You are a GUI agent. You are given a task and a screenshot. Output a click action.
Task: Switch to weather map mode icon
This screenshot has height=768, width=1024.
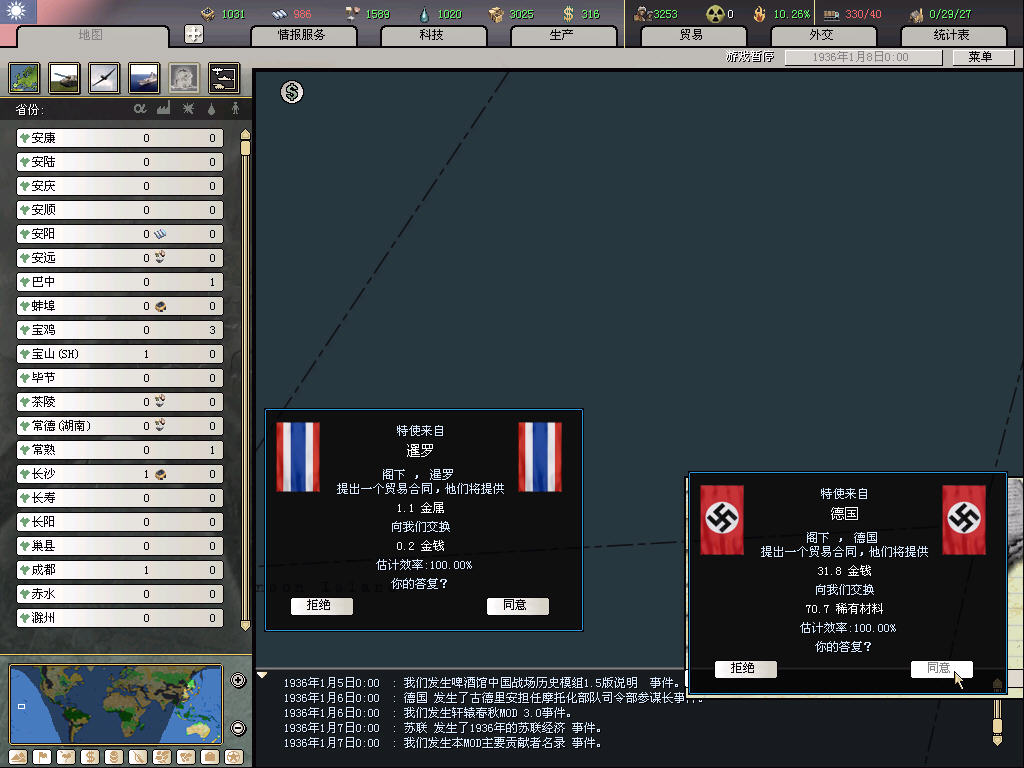coord(66,757)
